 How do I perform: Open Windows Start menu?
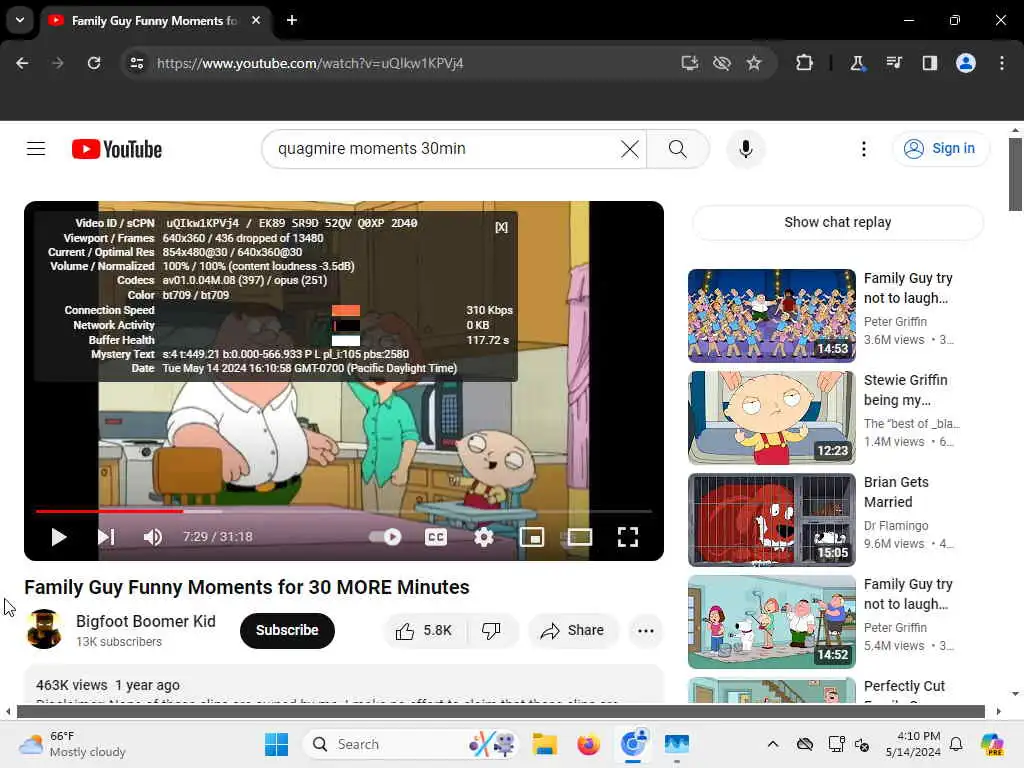pos(276,744)
